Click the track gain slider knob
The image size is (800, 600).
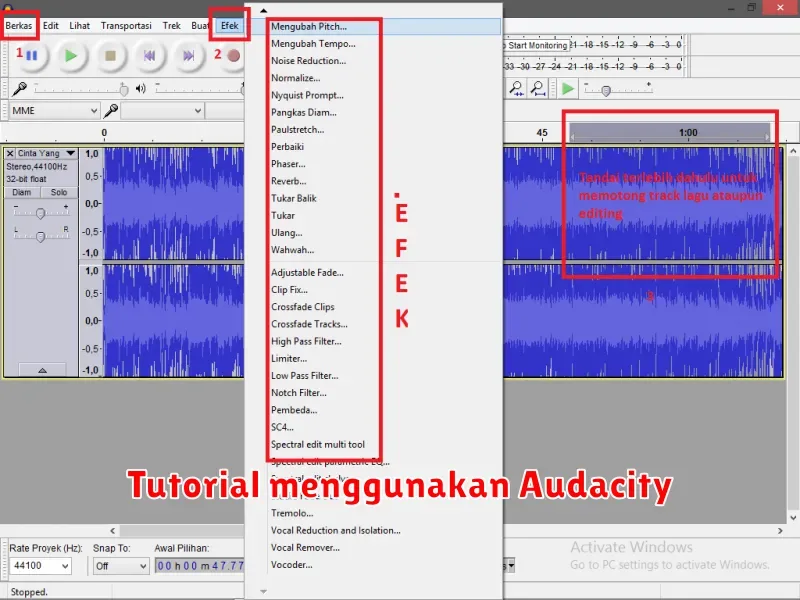pyautogui.click(x=40, y=213)
